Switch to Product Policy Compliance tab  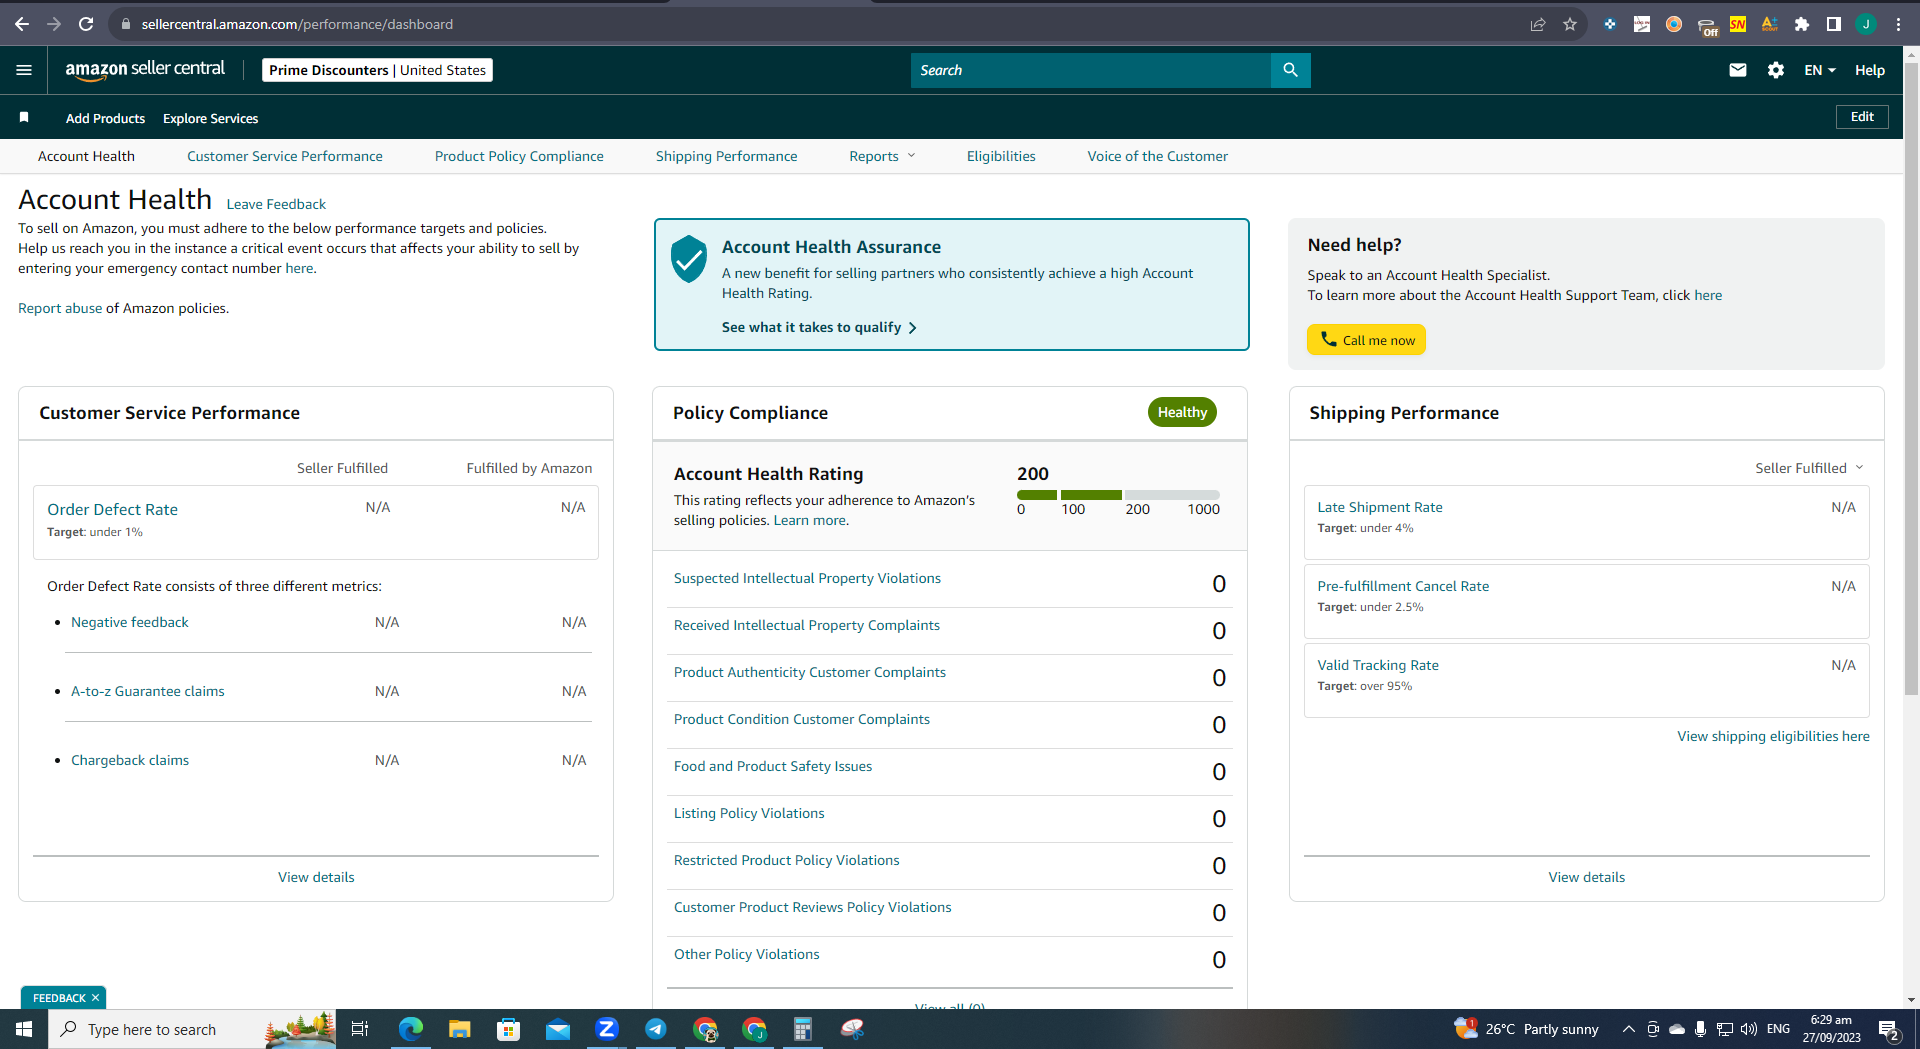pyautogui.click(x=519, y=156)
